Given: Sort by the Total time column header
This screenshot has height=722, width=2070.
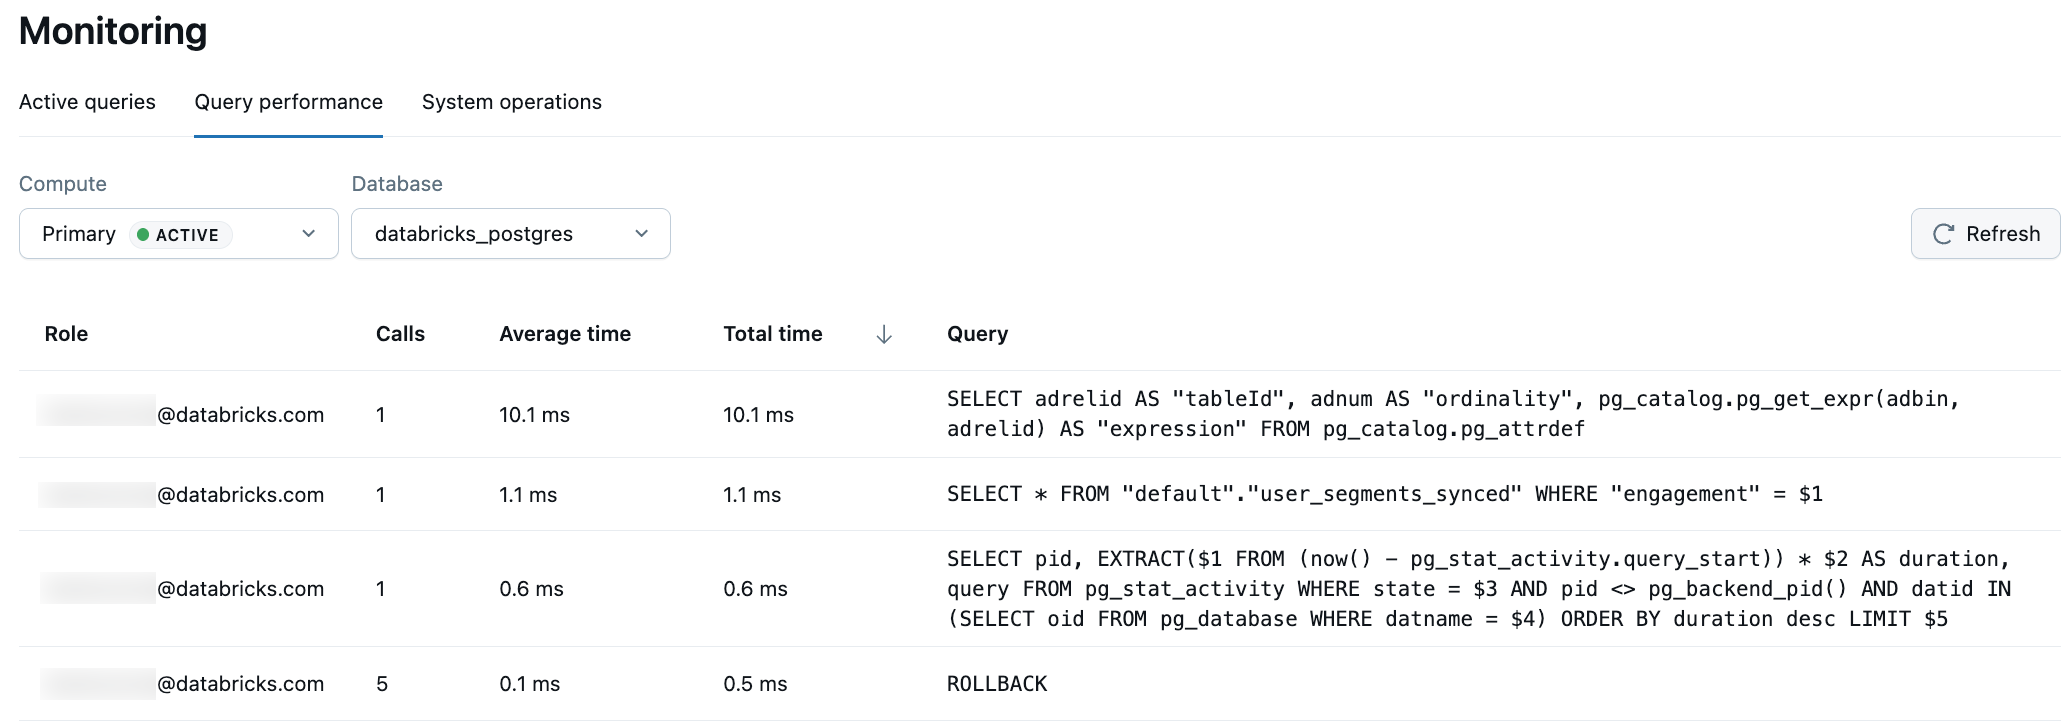Looking at the screenshot, I should [x=772, y=334].
